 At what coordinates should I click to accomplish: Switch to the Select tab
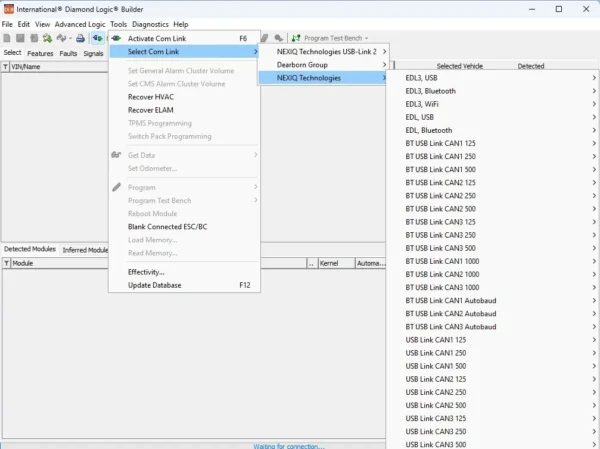click(x=13, y=52)
